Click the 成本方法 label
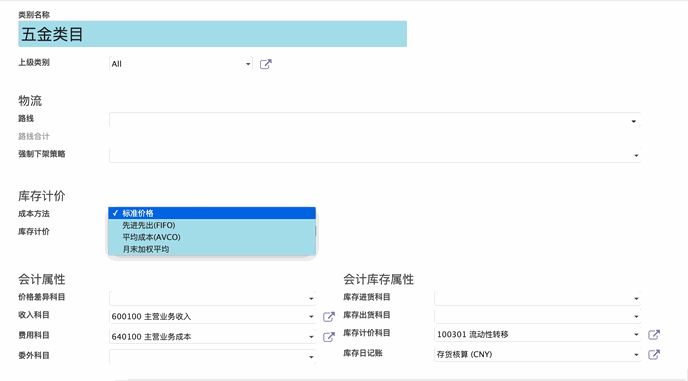Screen dimensions: 688x381 pyautogui.click(x=34, y=214)
